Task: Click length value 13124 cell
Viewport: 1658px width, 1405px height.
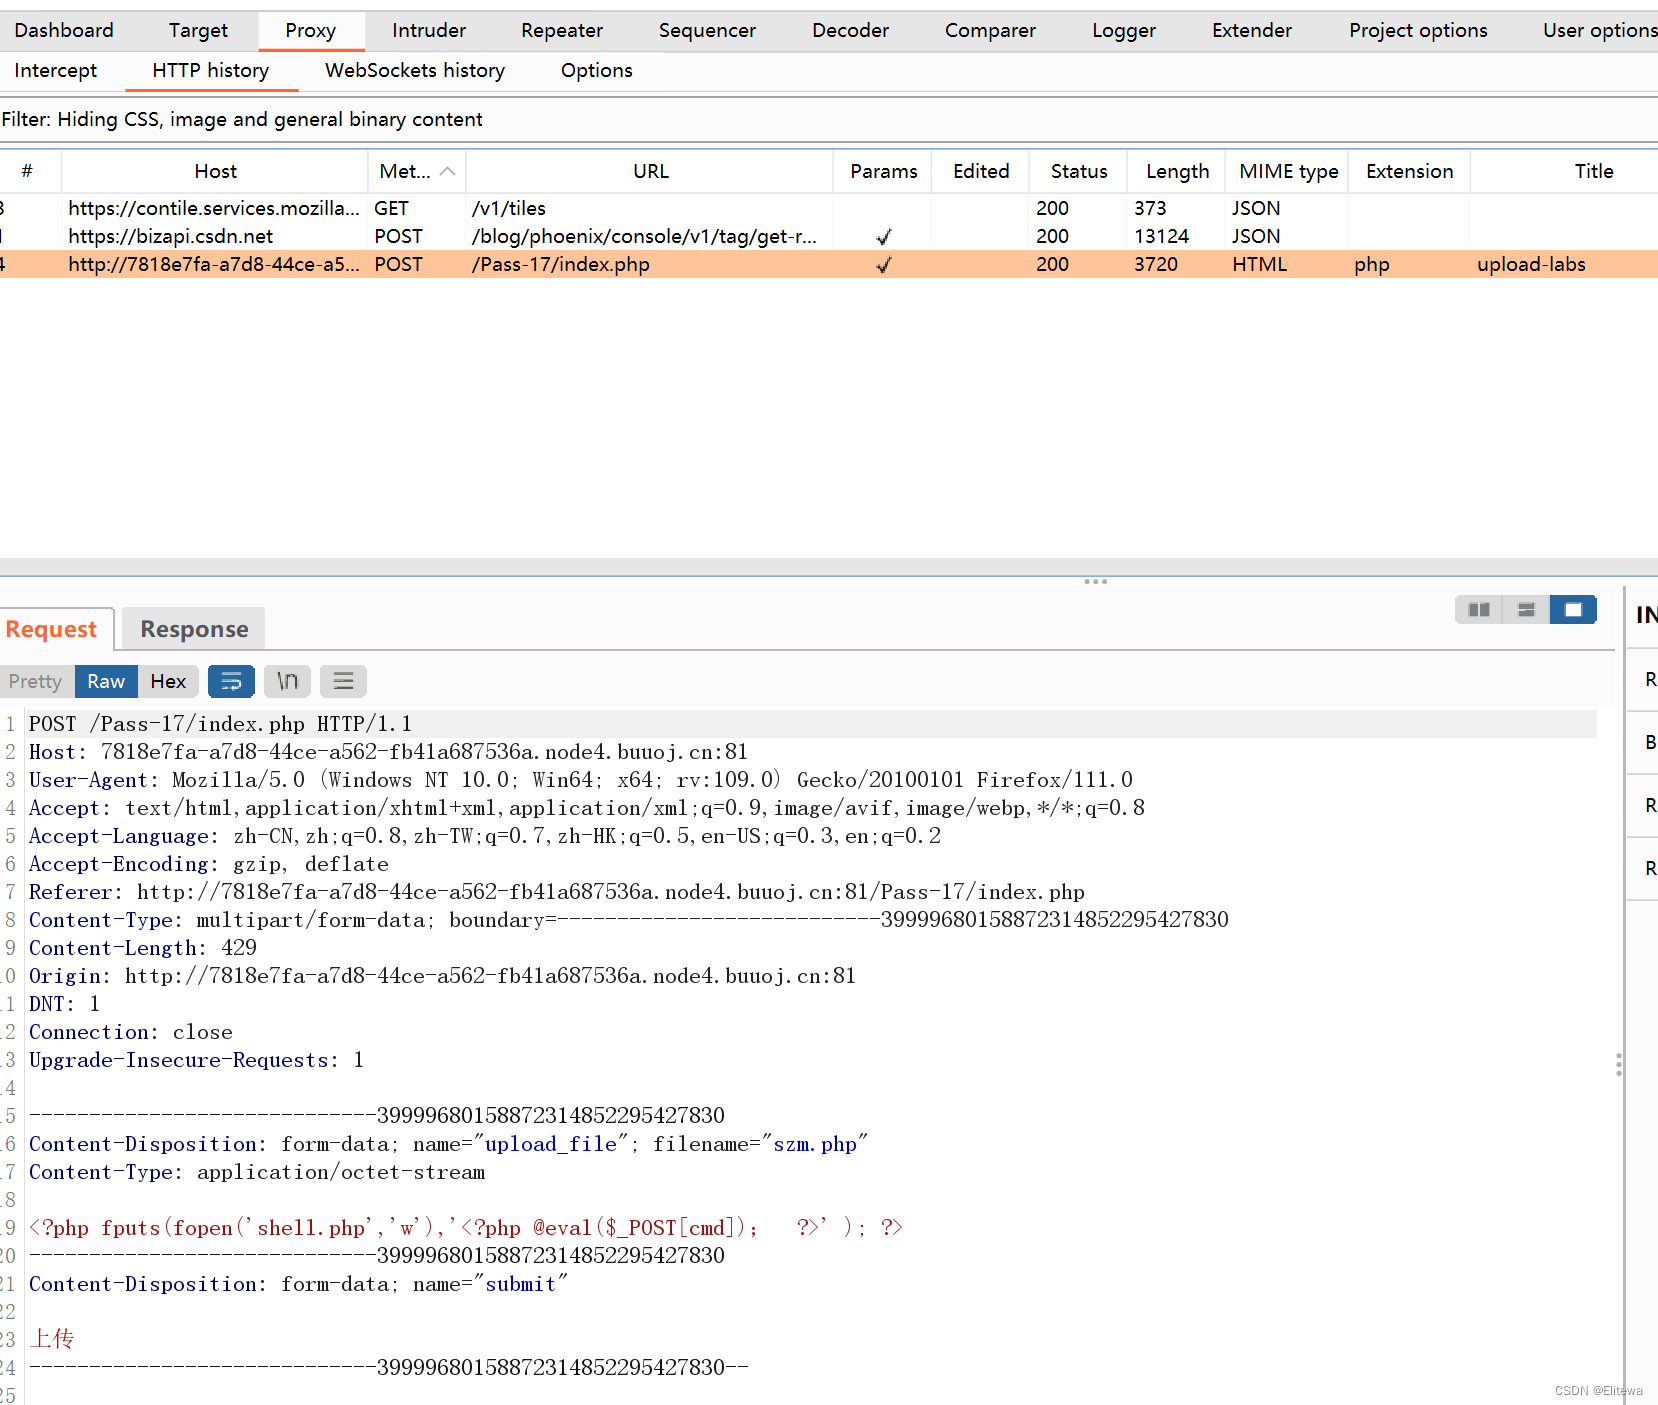Action: tap(1161, 236)
